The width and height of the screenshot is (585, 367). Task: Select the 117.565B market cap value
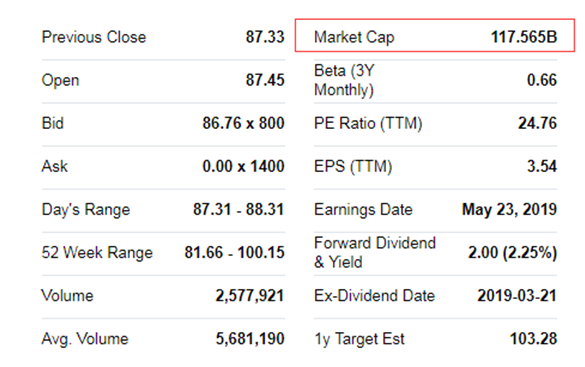524,37
